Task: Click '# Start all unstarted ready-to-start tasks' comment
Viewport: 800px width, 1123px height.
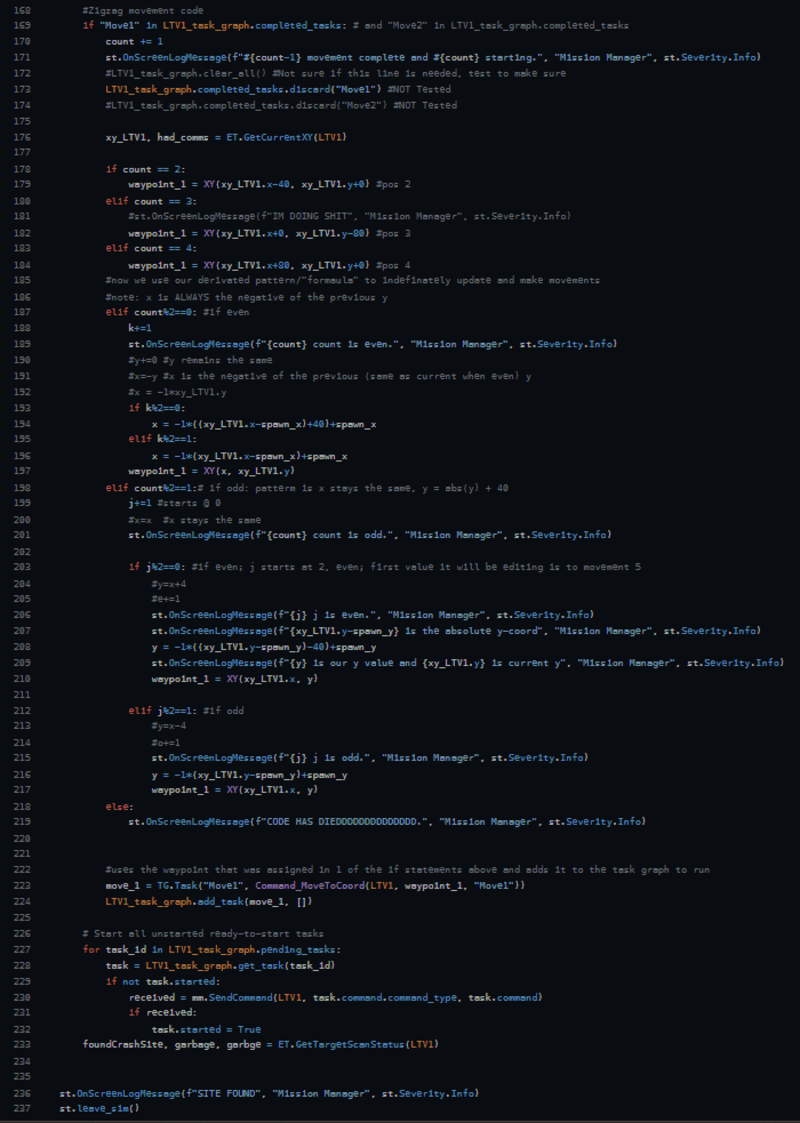Action: click(x=203, y=934)
